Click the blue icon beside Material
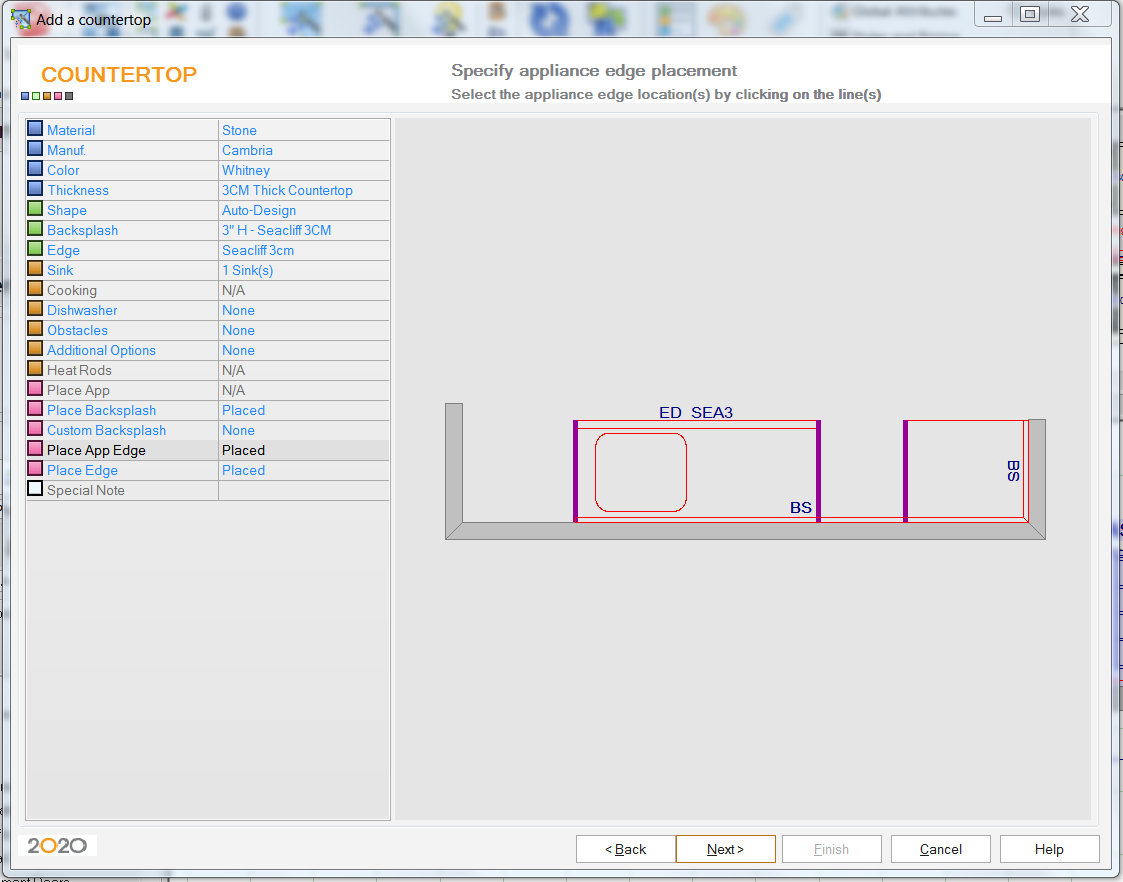This screenshot has width=1123, height=882. pyautogui.click(x=35, y=129)
